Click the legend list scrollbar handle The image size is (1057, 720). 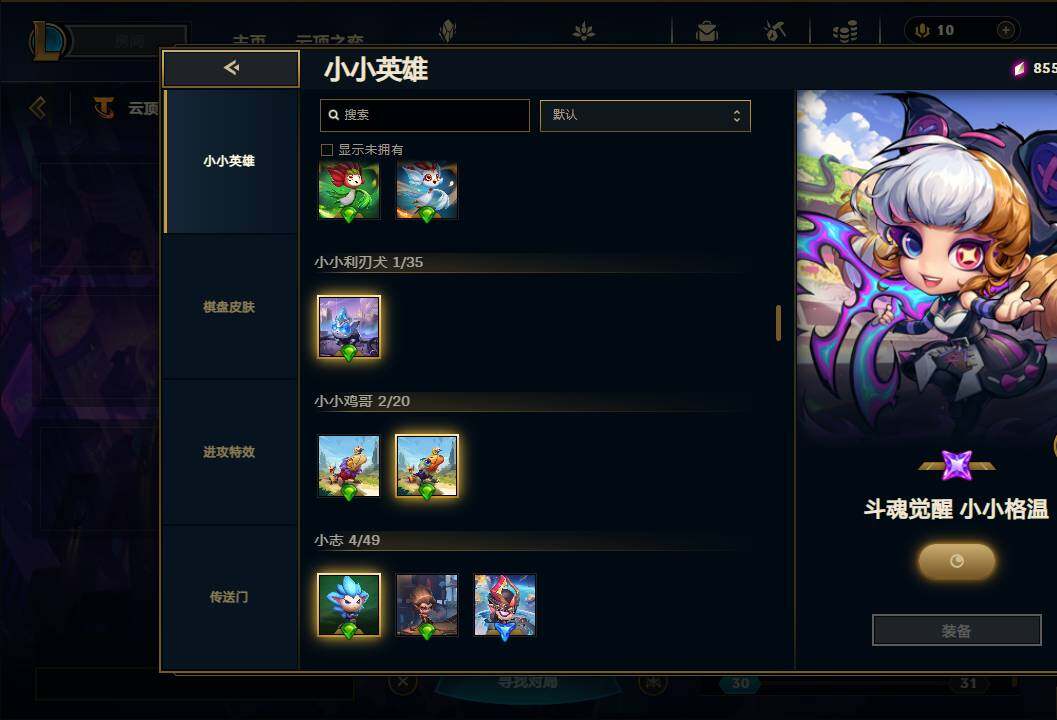[779, 323]
